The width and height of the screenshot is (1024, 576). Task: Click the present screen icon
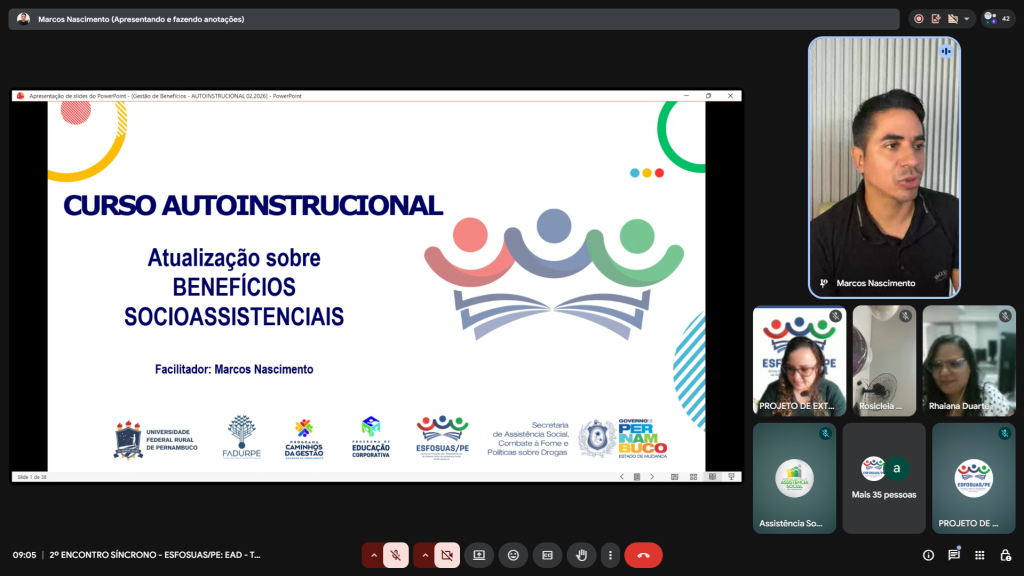coord(479,555)
